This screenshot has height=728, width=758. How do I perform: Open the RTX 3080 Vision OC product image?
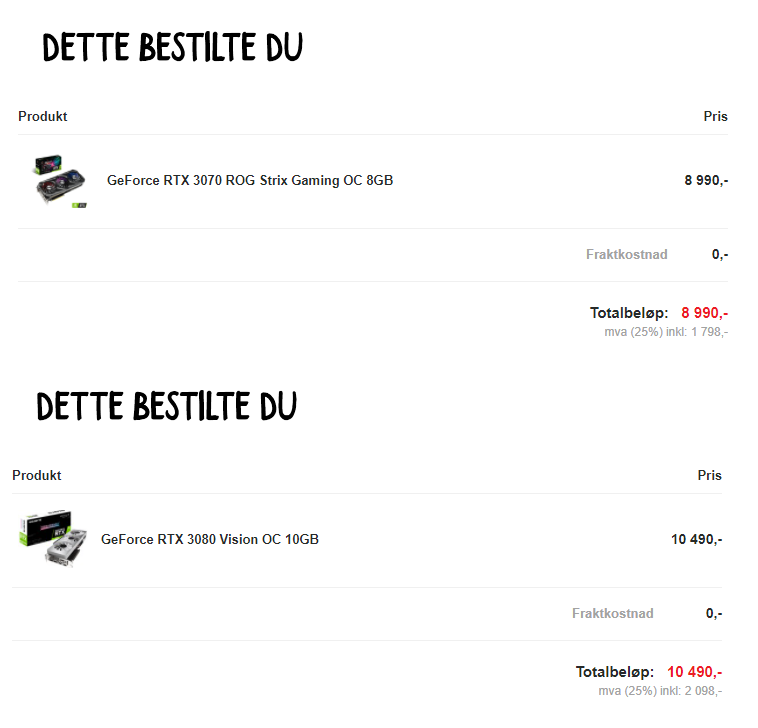coord(54,538)
